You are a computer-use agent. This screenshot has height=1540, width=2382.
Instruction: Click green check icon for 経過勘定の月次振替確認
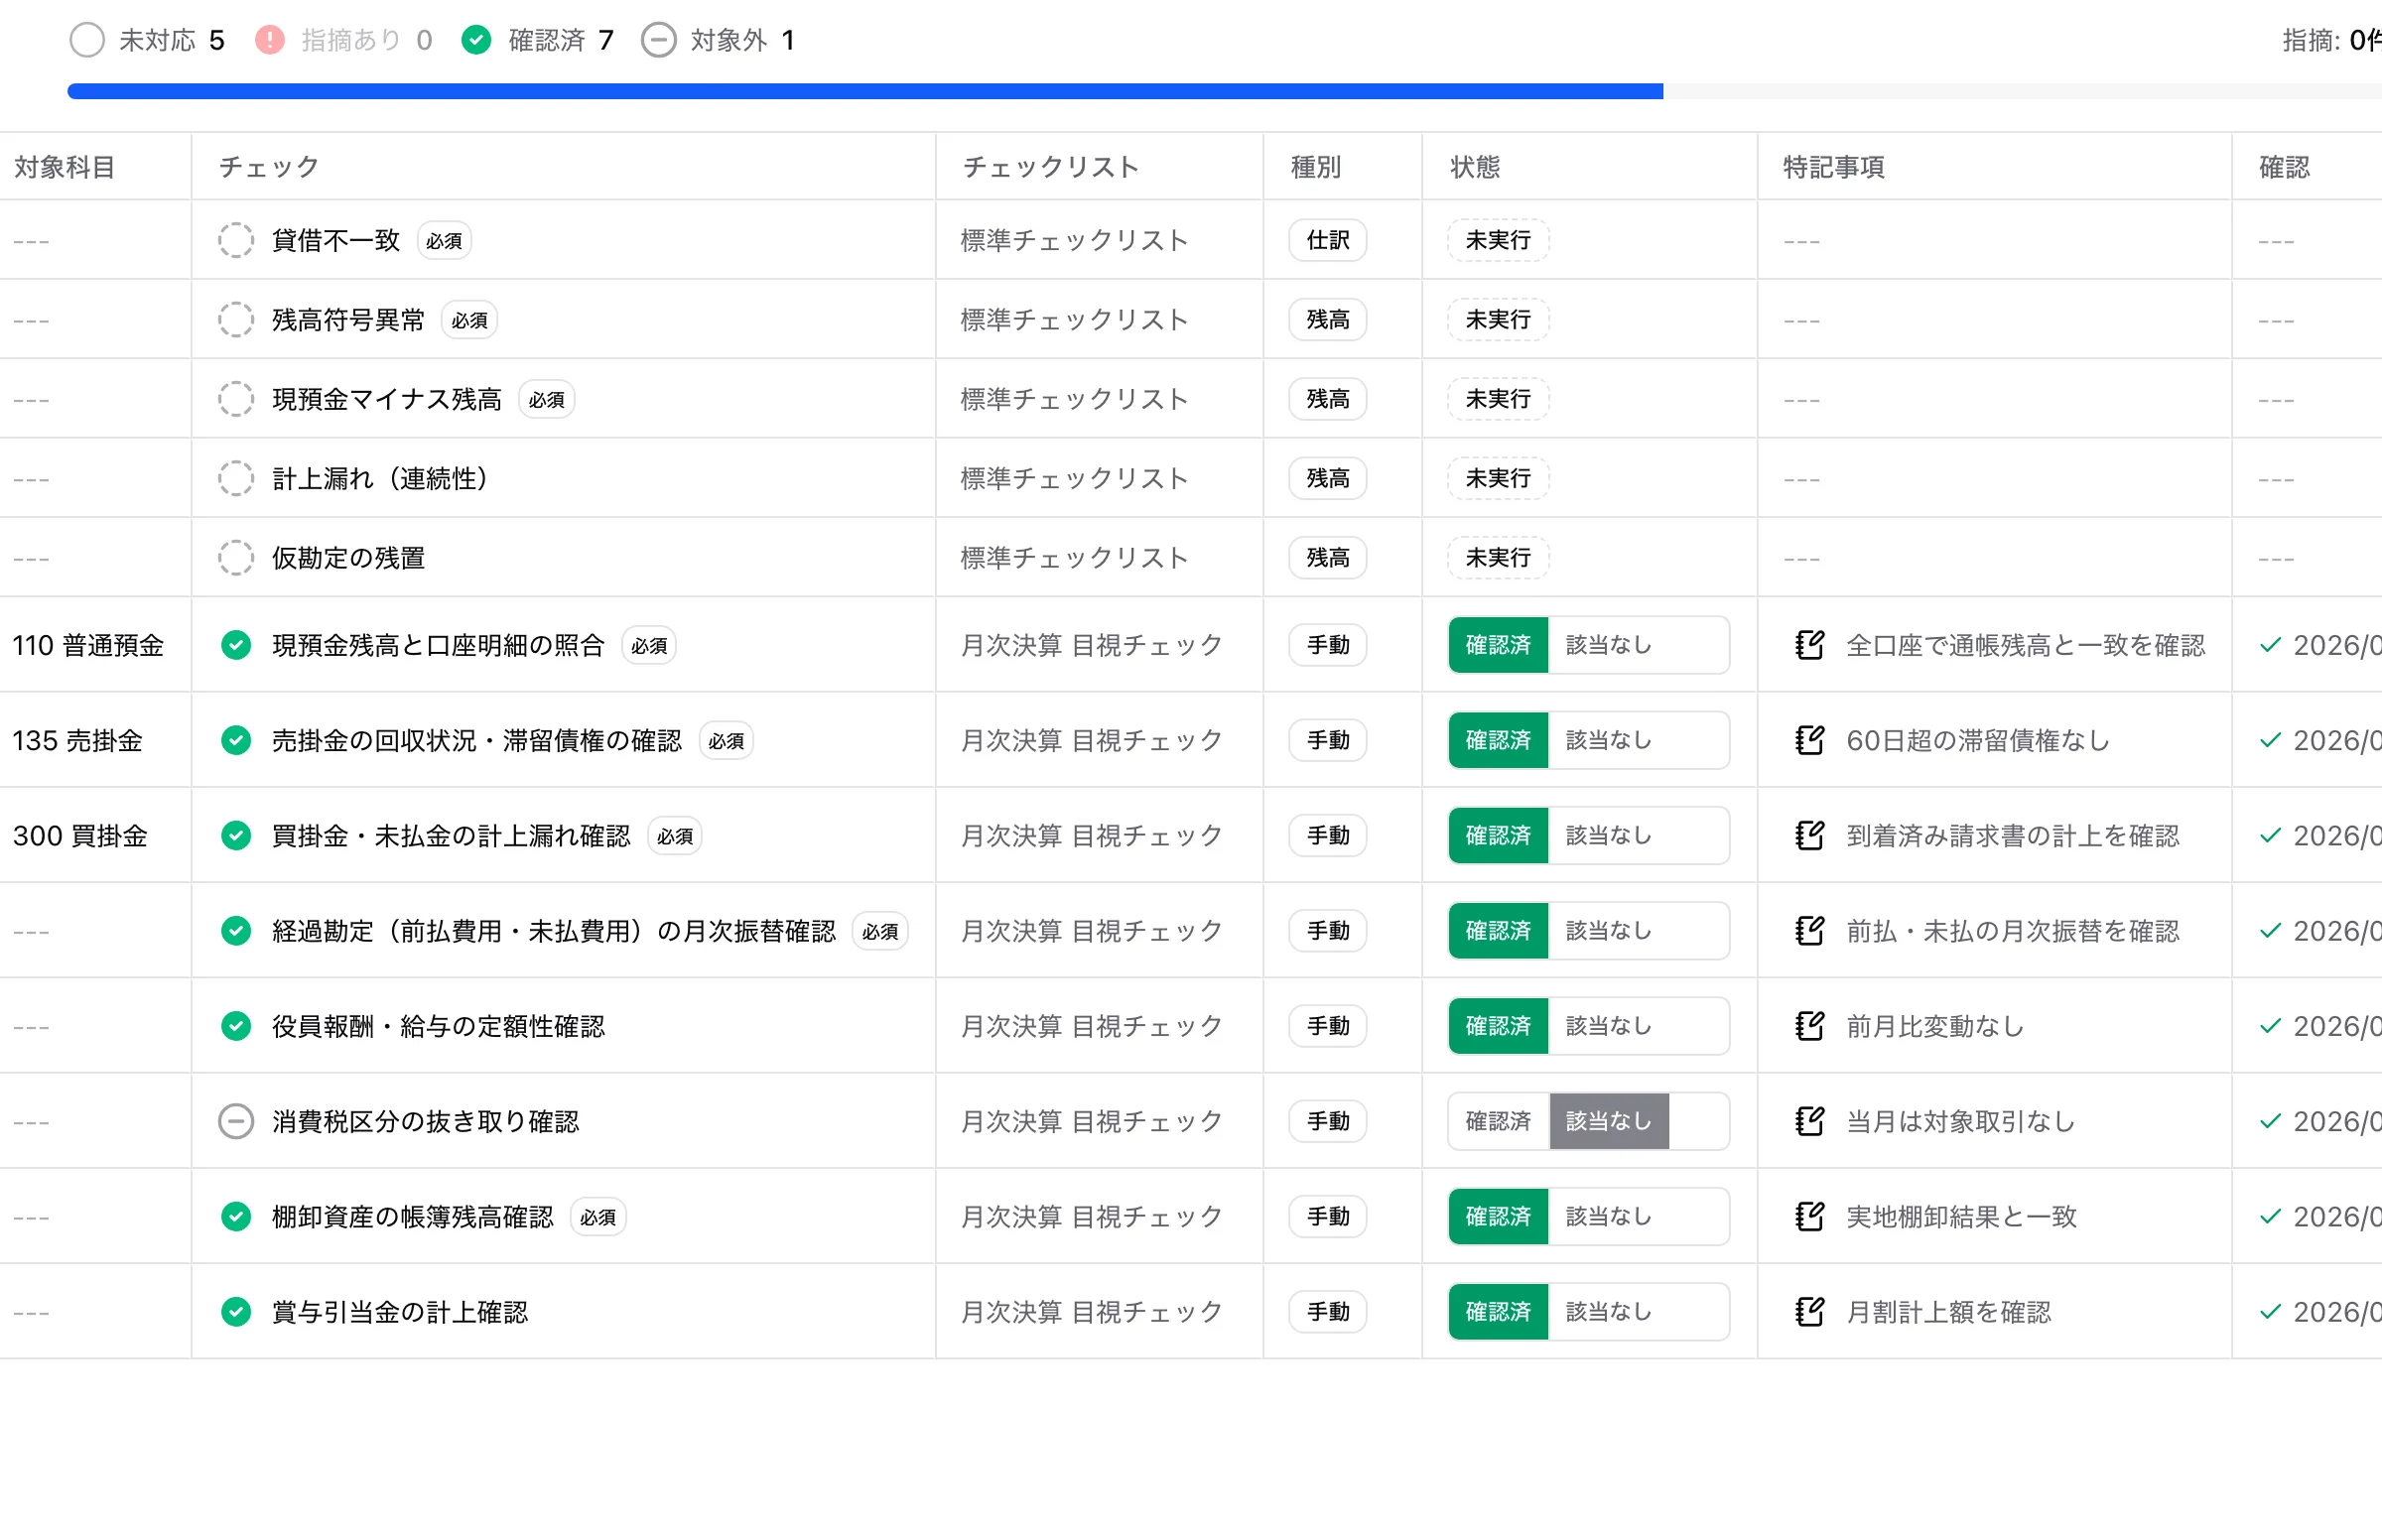pyautogui.click(x=236, y=931)
